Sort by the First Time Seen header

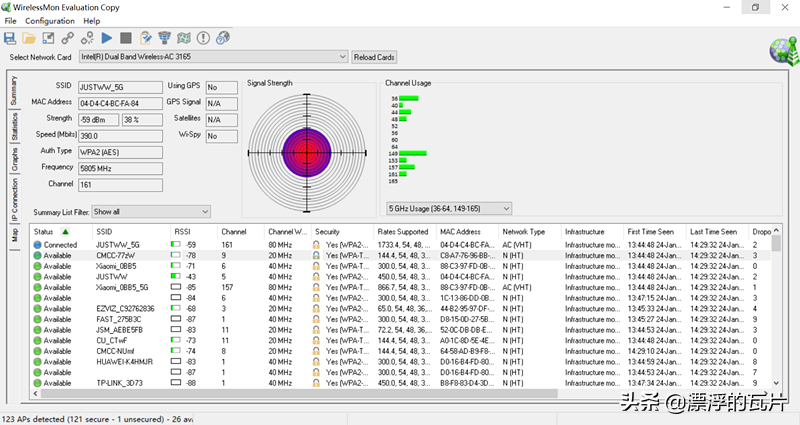pos(655,232)
